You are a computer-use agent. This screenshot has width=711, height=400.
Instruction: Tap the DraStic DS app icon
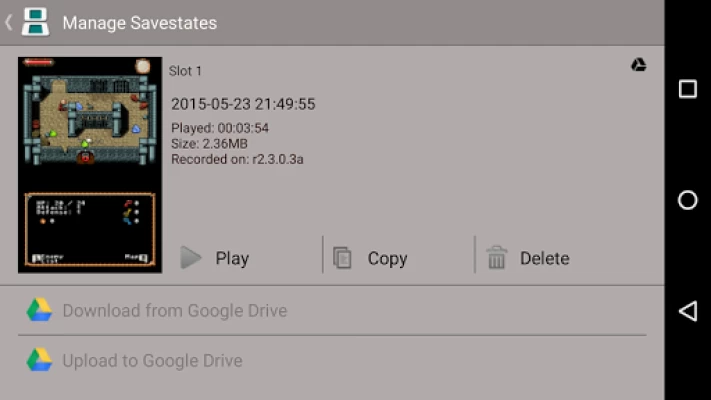point(35,22)
